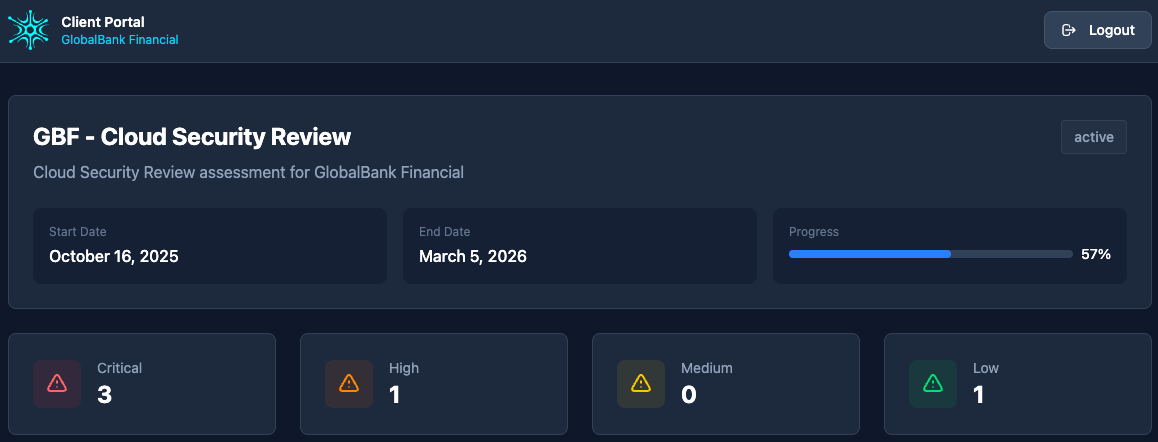This screenshot has width=1158, height=442.
Task: Click the active status badge
Action: (1093, 137)
